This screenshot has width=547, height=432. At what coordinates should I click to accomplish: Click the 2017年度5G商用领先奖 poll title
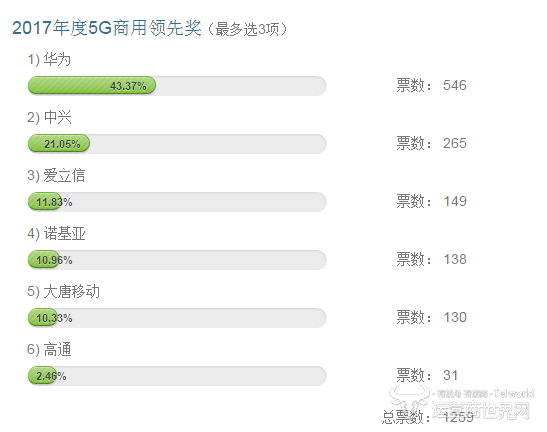(x=107, y=28)
